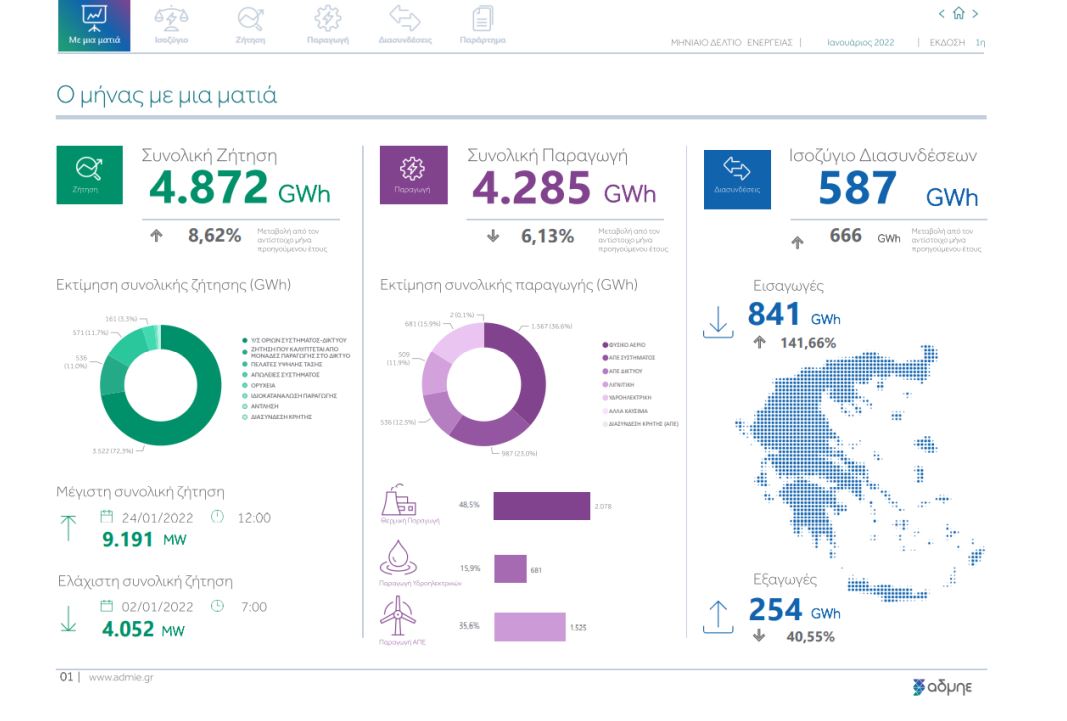Open the www.admie.gr footer link

click(120, 677)
